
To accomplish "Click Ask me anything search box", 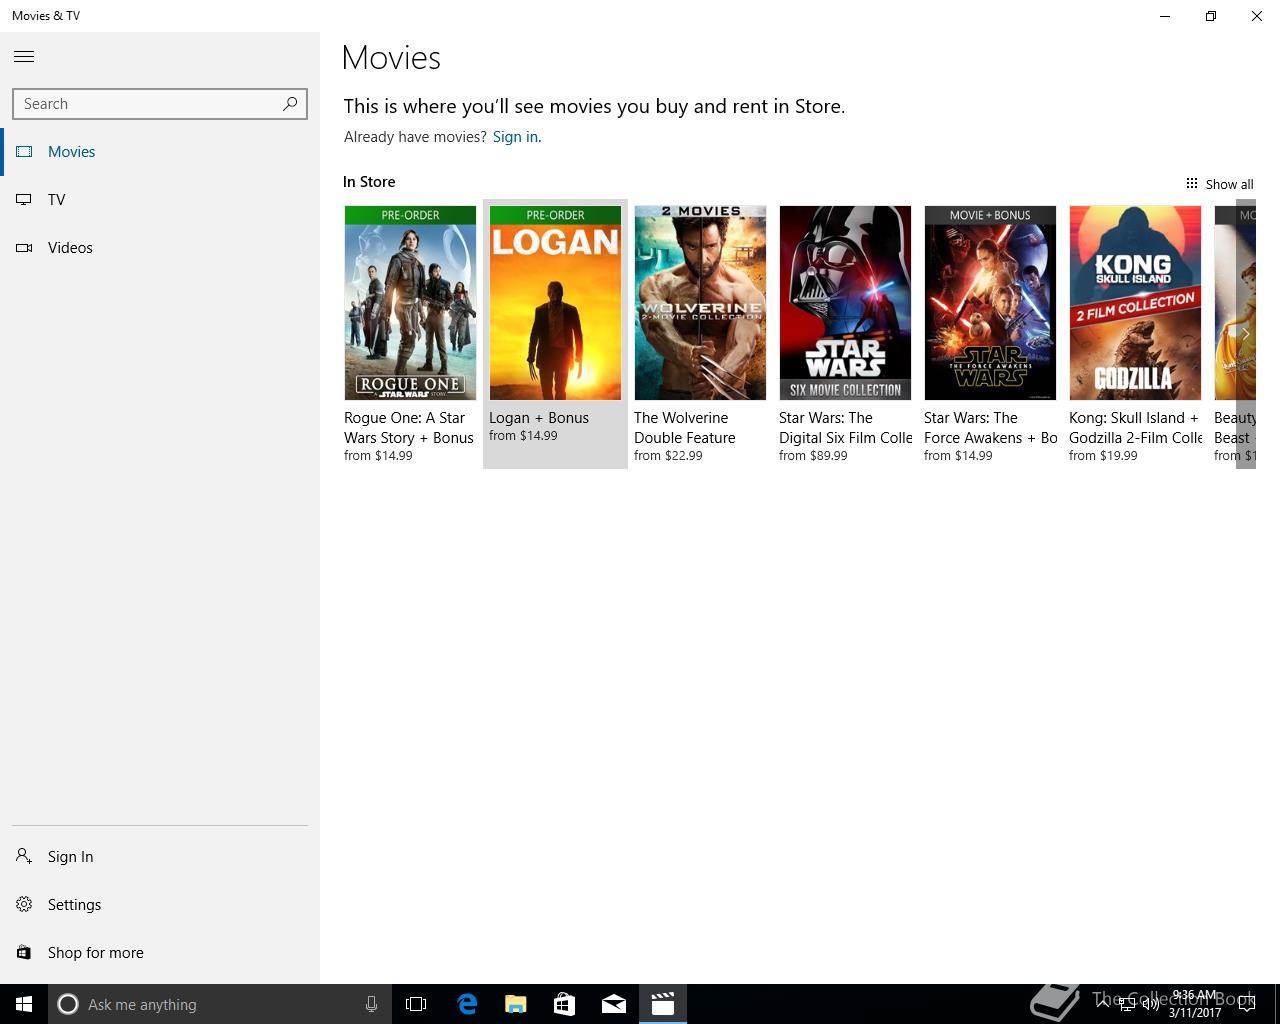I will (x=220, y=1004).
